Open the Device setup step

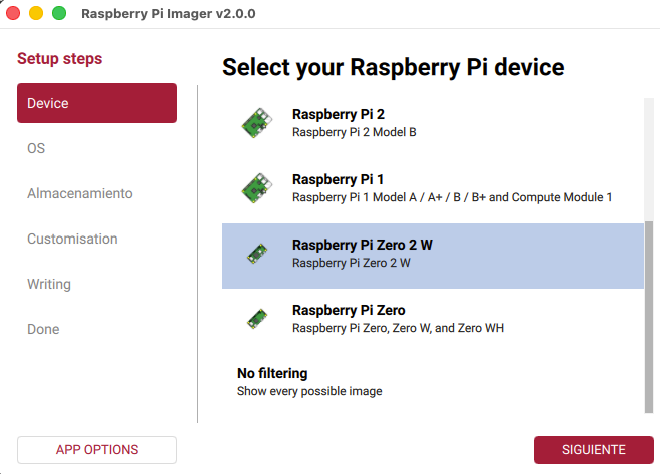(x=97, y=103)
